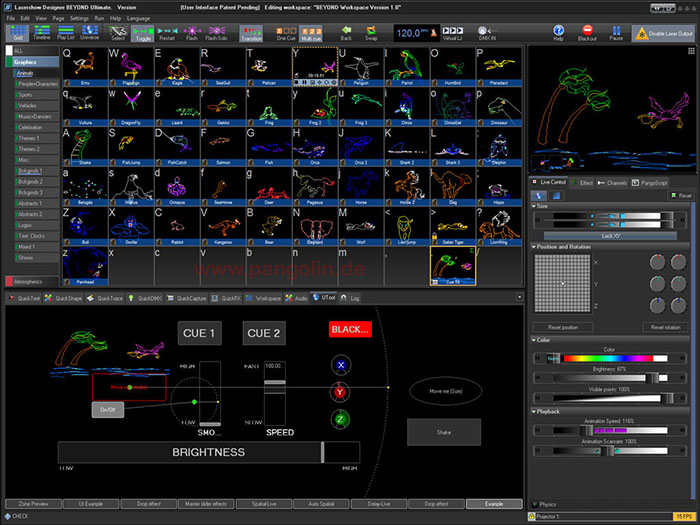Viewport: 700px width, 525px height.
Task: Activate the Flash-Solo cue mode
Action: pos(217,33)
